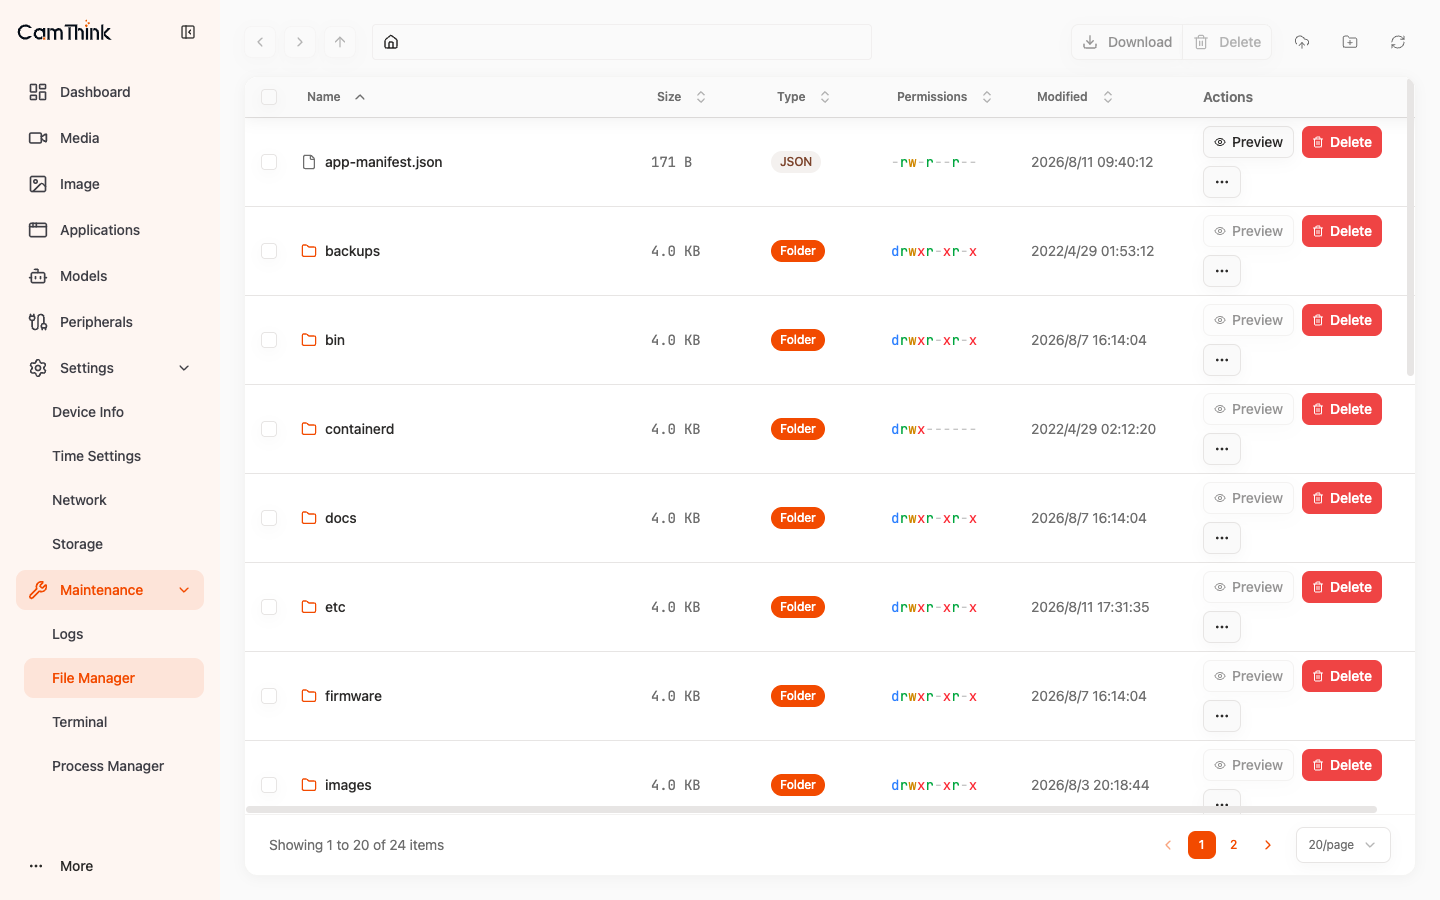The image size is (1440, 900).
Task: Expand the More menu at sidebar bottom
Action: coord(110,866)
